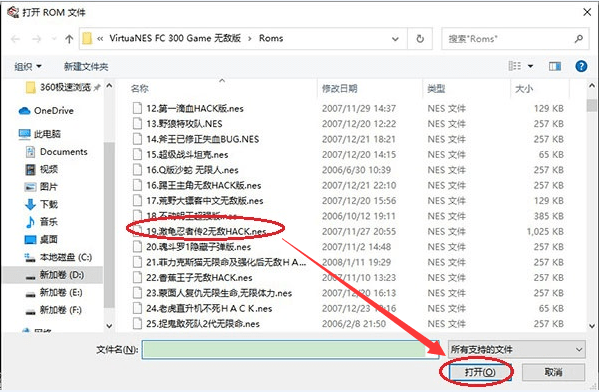The image size is (599, 392).
Task: Select file 19.激龟忍者传2无敌HACK.nes
Action: point(206,232)
